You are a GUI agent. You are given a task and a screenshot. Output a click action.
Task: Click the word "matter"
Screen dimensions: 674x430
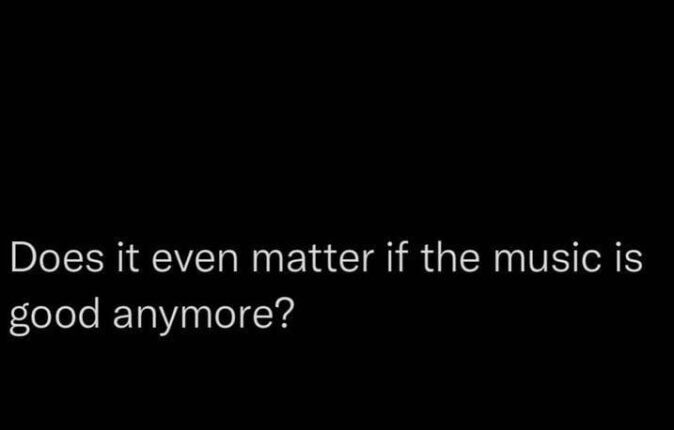click(312, 264)
